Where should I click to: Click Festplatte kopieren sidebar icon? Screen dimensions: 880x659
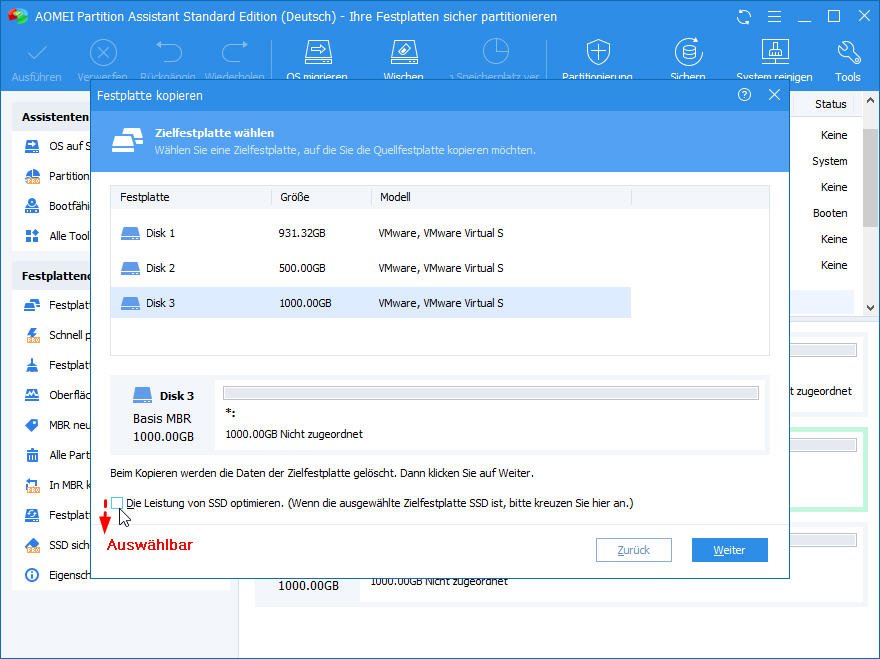[32, 305]
